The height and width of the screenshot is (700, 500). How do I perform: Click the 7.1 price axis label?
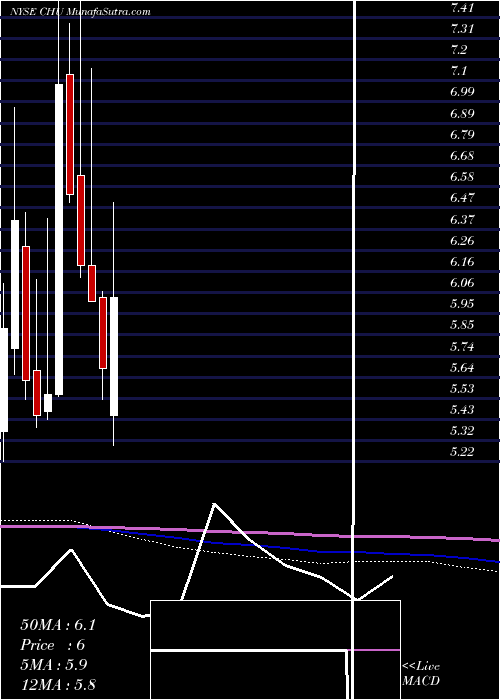459,71
